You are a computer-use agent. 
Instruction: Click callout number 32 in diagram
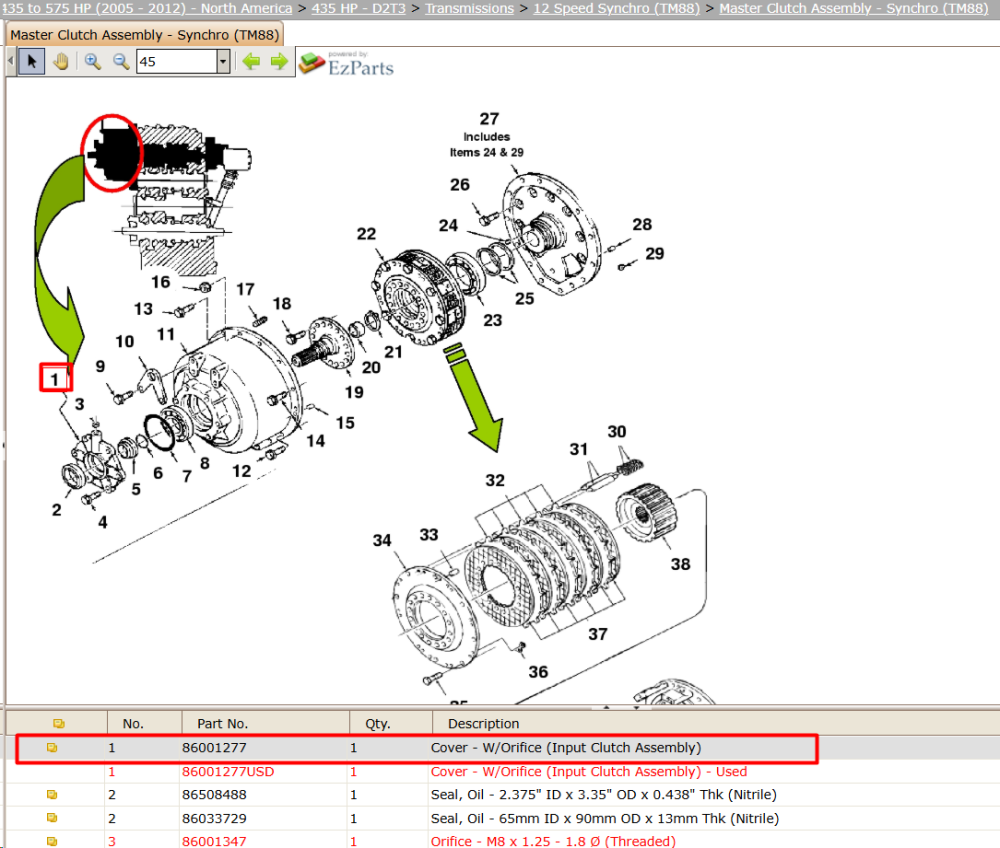(x=495, y=481)
